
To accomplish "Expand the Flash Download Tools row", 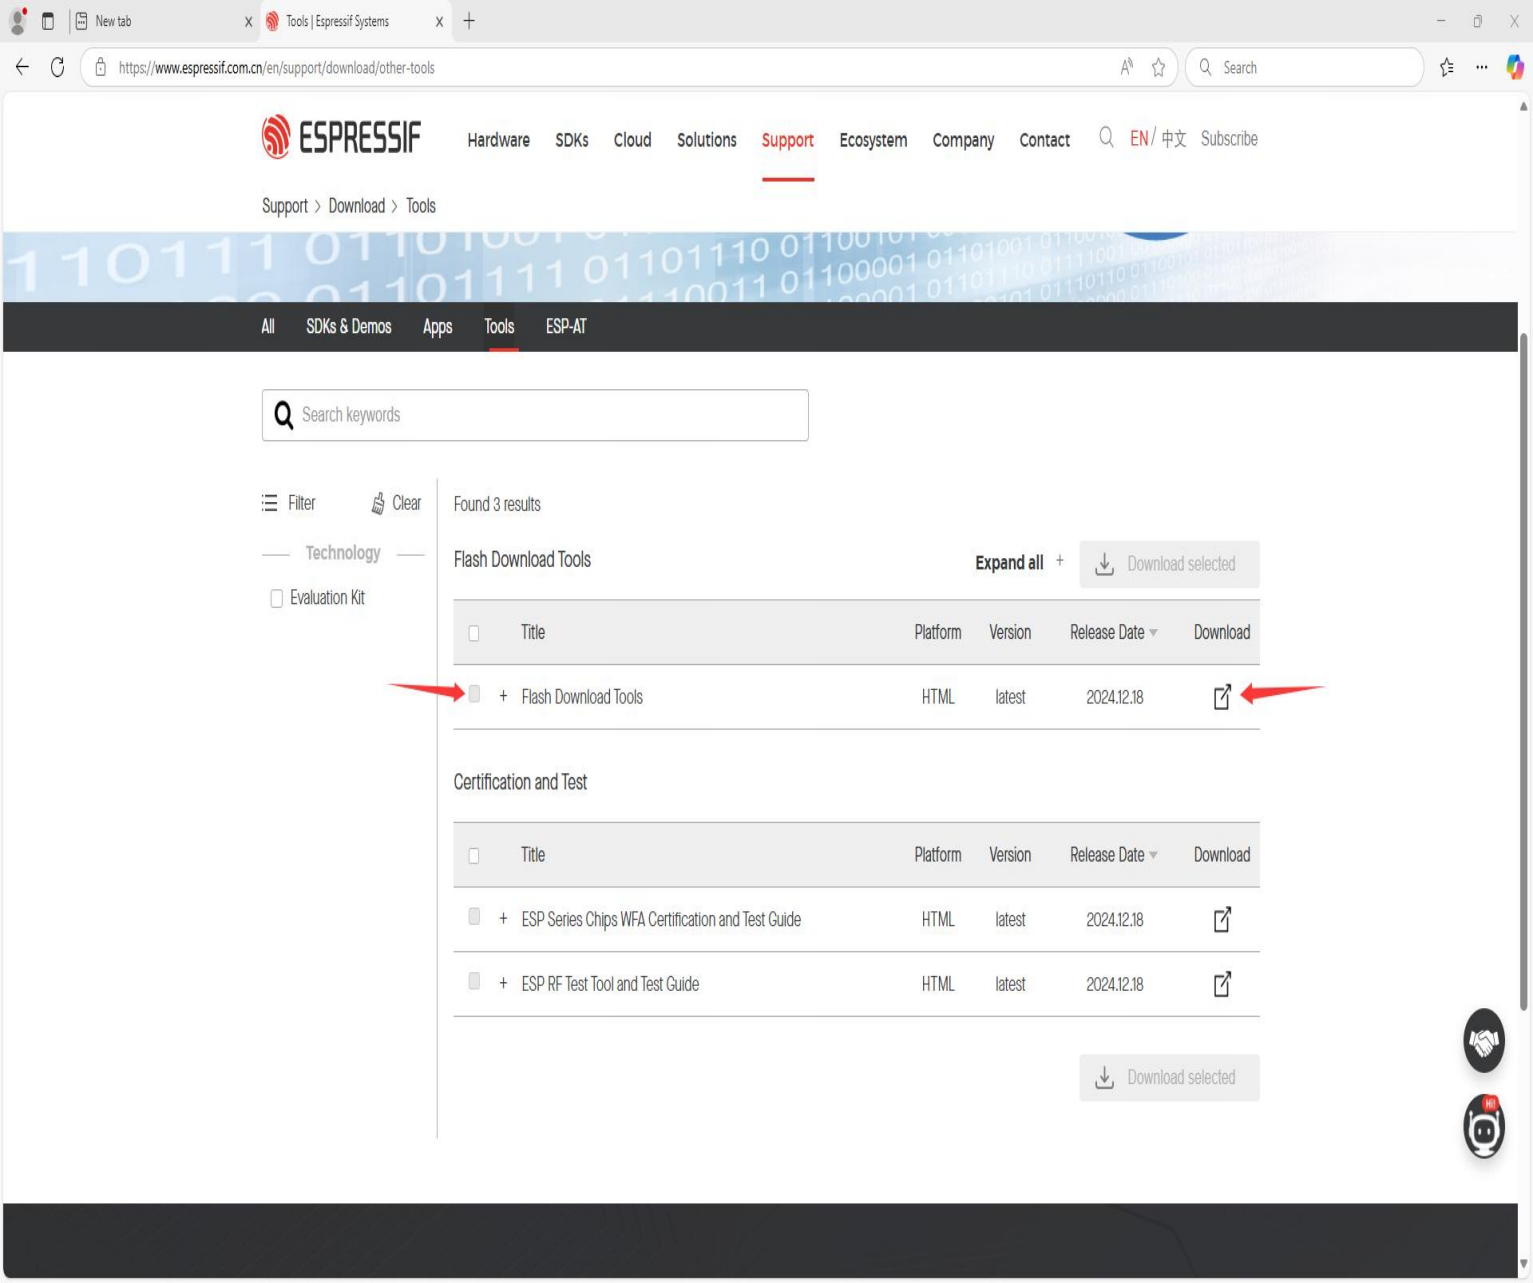I will point(503,697).
